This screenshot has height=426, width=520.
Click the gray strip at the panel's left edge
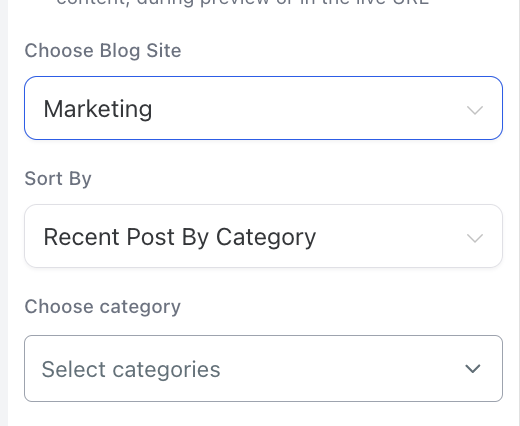[x=4, y=213]
